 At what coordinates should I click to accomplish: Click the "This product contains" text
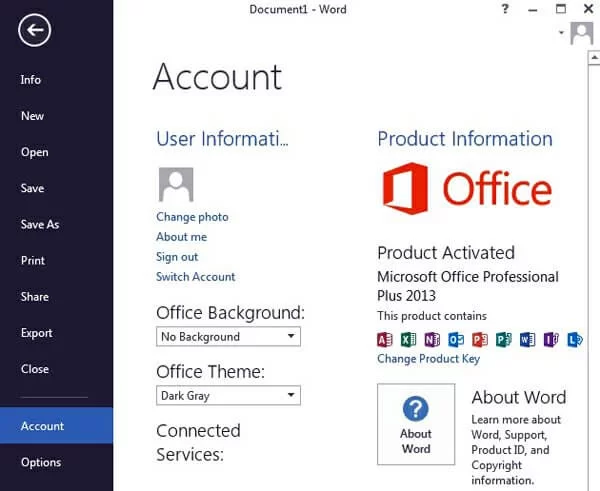point(432,316)
